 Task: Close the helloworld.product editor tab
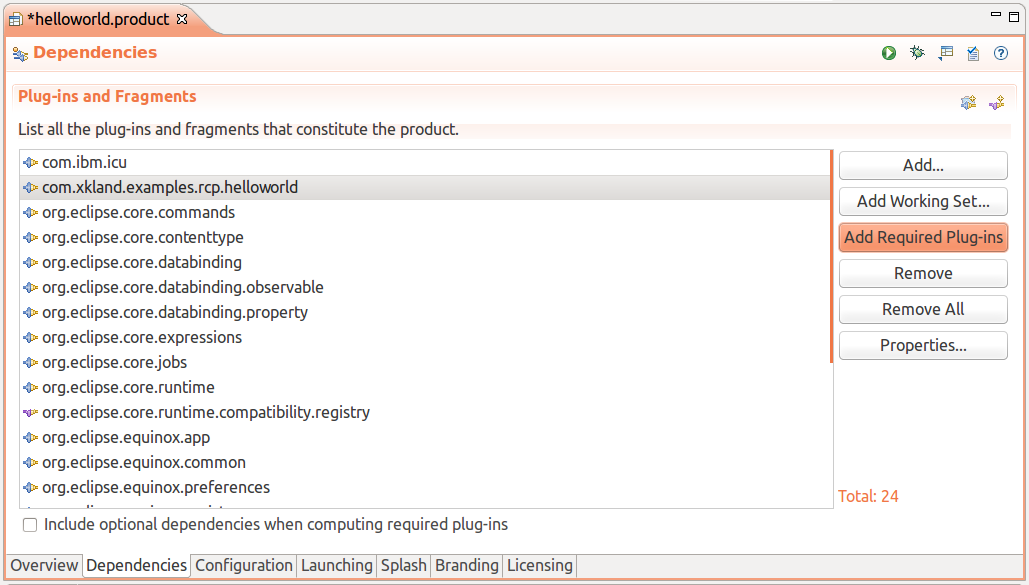pyautogui.click(x=182, y=19)
